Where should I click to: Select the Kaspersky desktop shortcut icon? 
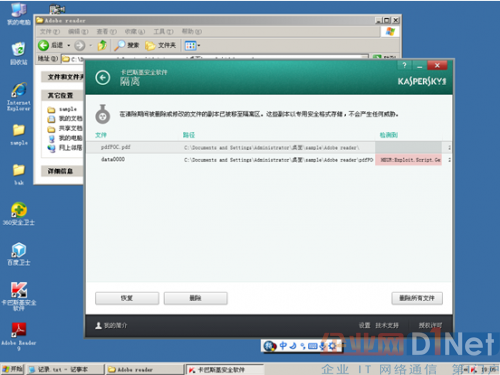pyautogui.click(x=19, y=296)
